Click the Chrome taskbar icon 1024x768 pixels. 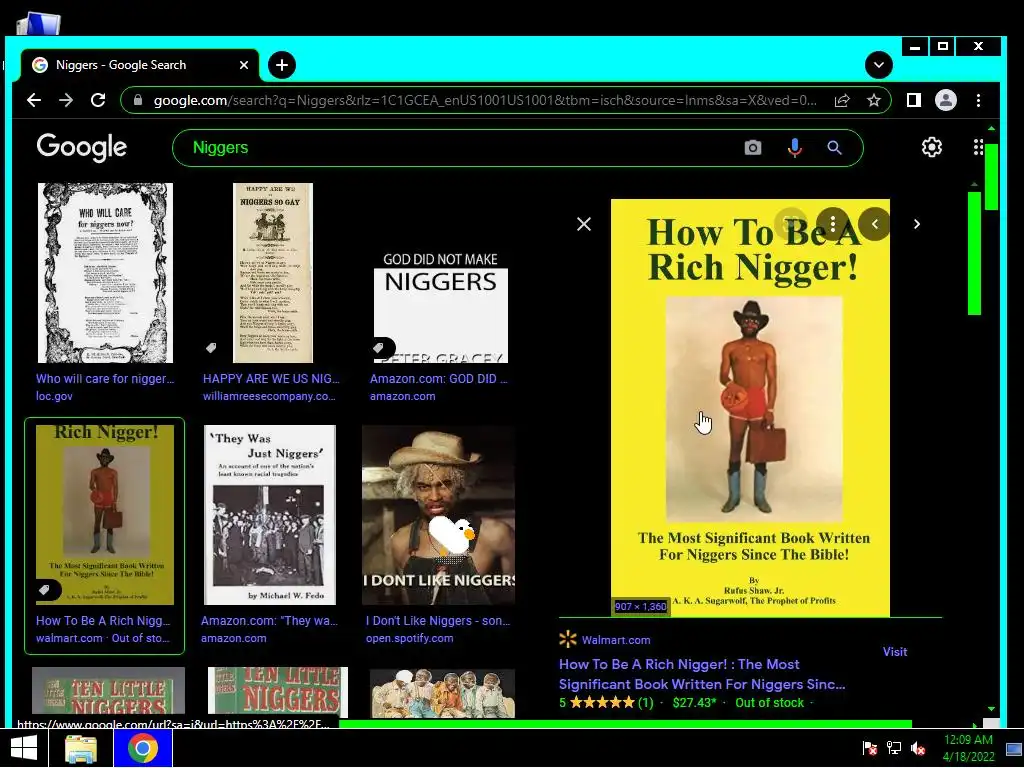coord(143,748)
